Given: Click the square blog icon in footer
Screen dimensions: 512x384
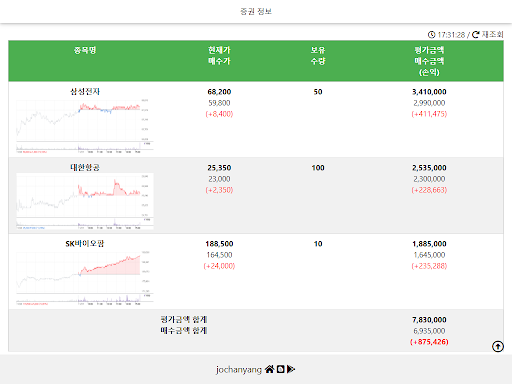Looking at the screenshot, I should pos(281,369).
